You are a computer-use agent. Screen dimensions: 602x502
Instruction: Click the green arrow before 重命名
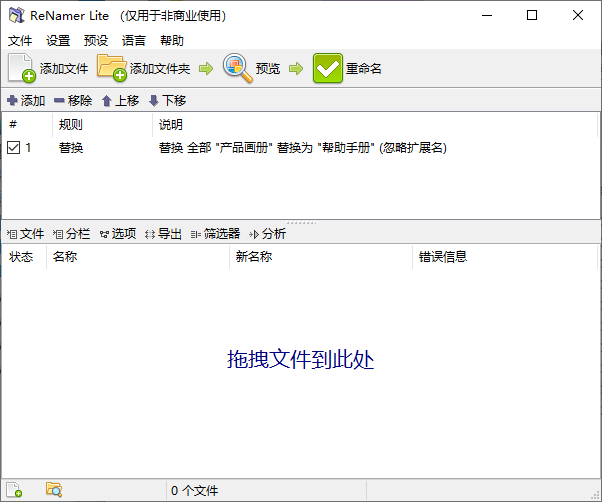click(296, 69)
